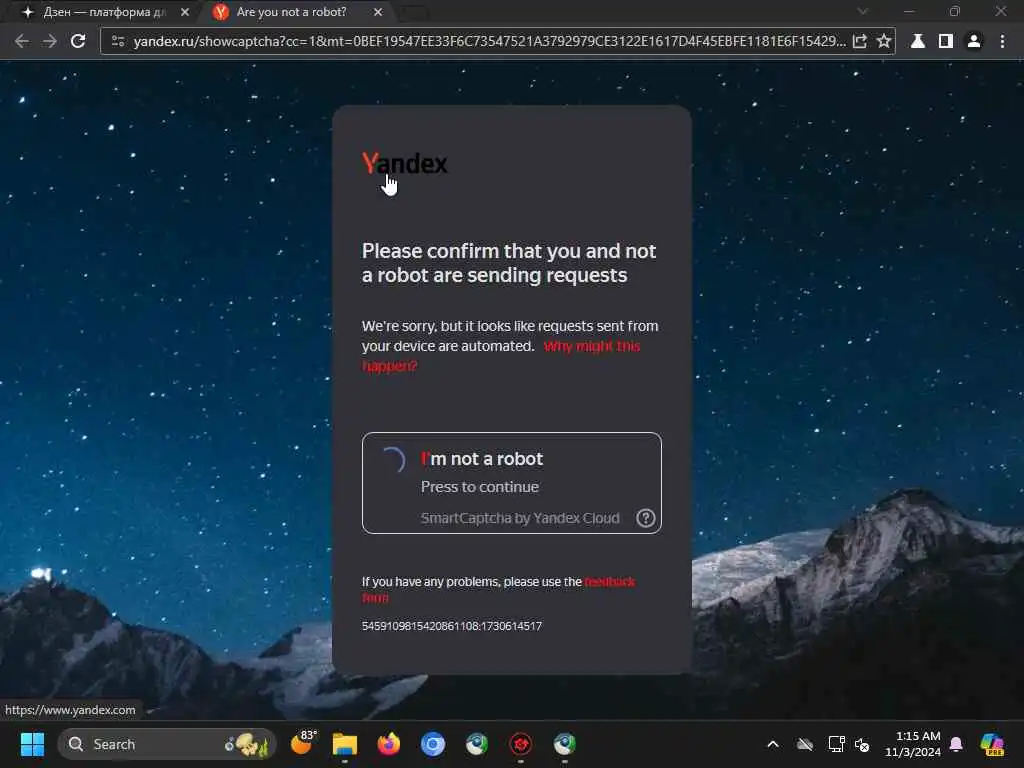Bookmark this page with the star icon
This screenshot has height=768, width=1024.
pos(884,41)
